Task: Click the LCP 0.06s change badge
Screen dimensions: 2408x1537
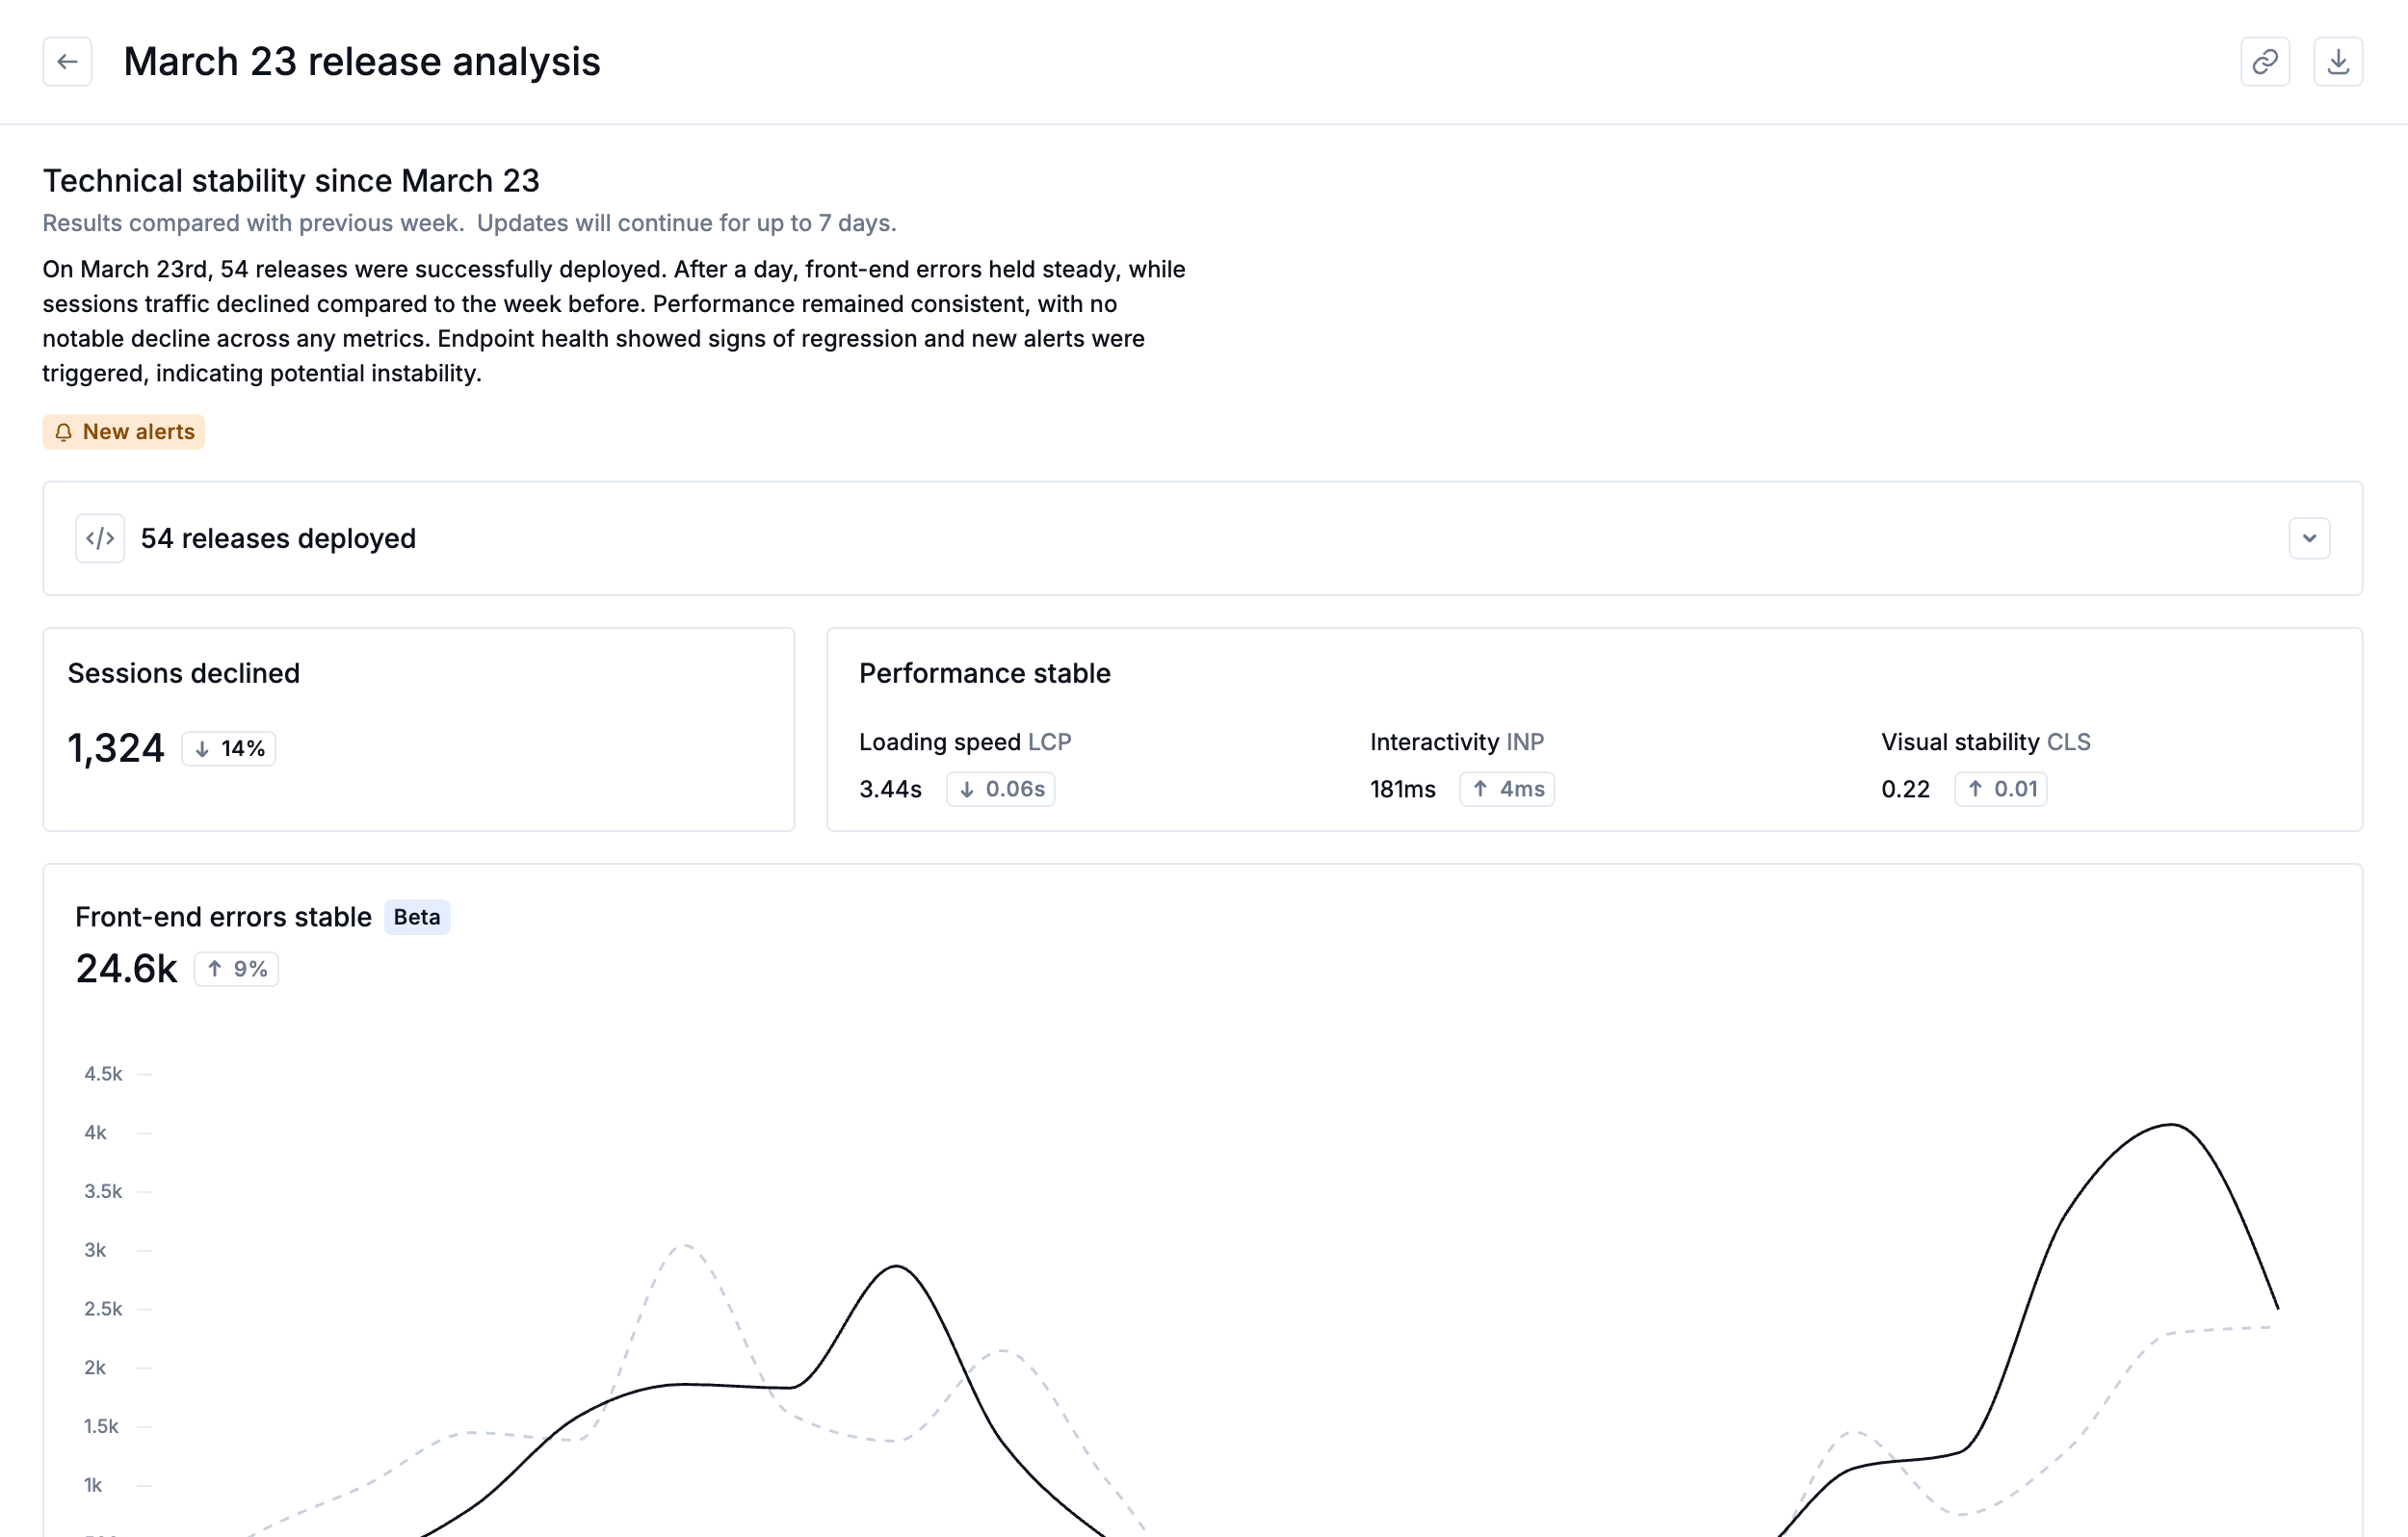Action: [1000, 789]
